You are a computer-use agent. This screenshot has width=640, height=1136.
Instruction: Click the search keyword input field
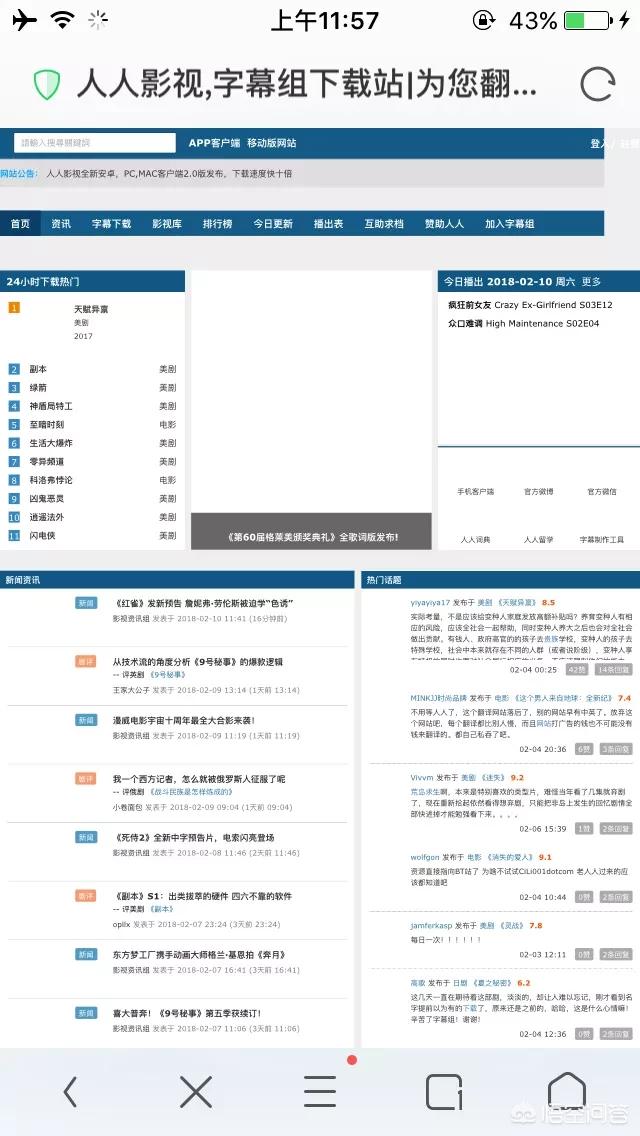coord(95,143)
